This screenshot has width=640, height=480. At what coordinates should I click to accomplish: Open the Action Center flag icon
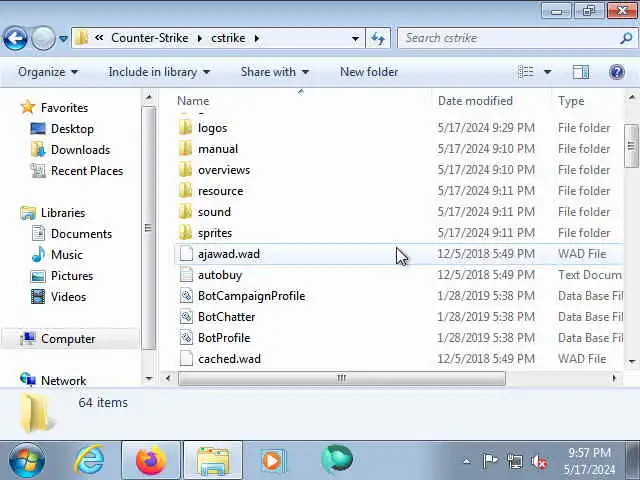490,461
